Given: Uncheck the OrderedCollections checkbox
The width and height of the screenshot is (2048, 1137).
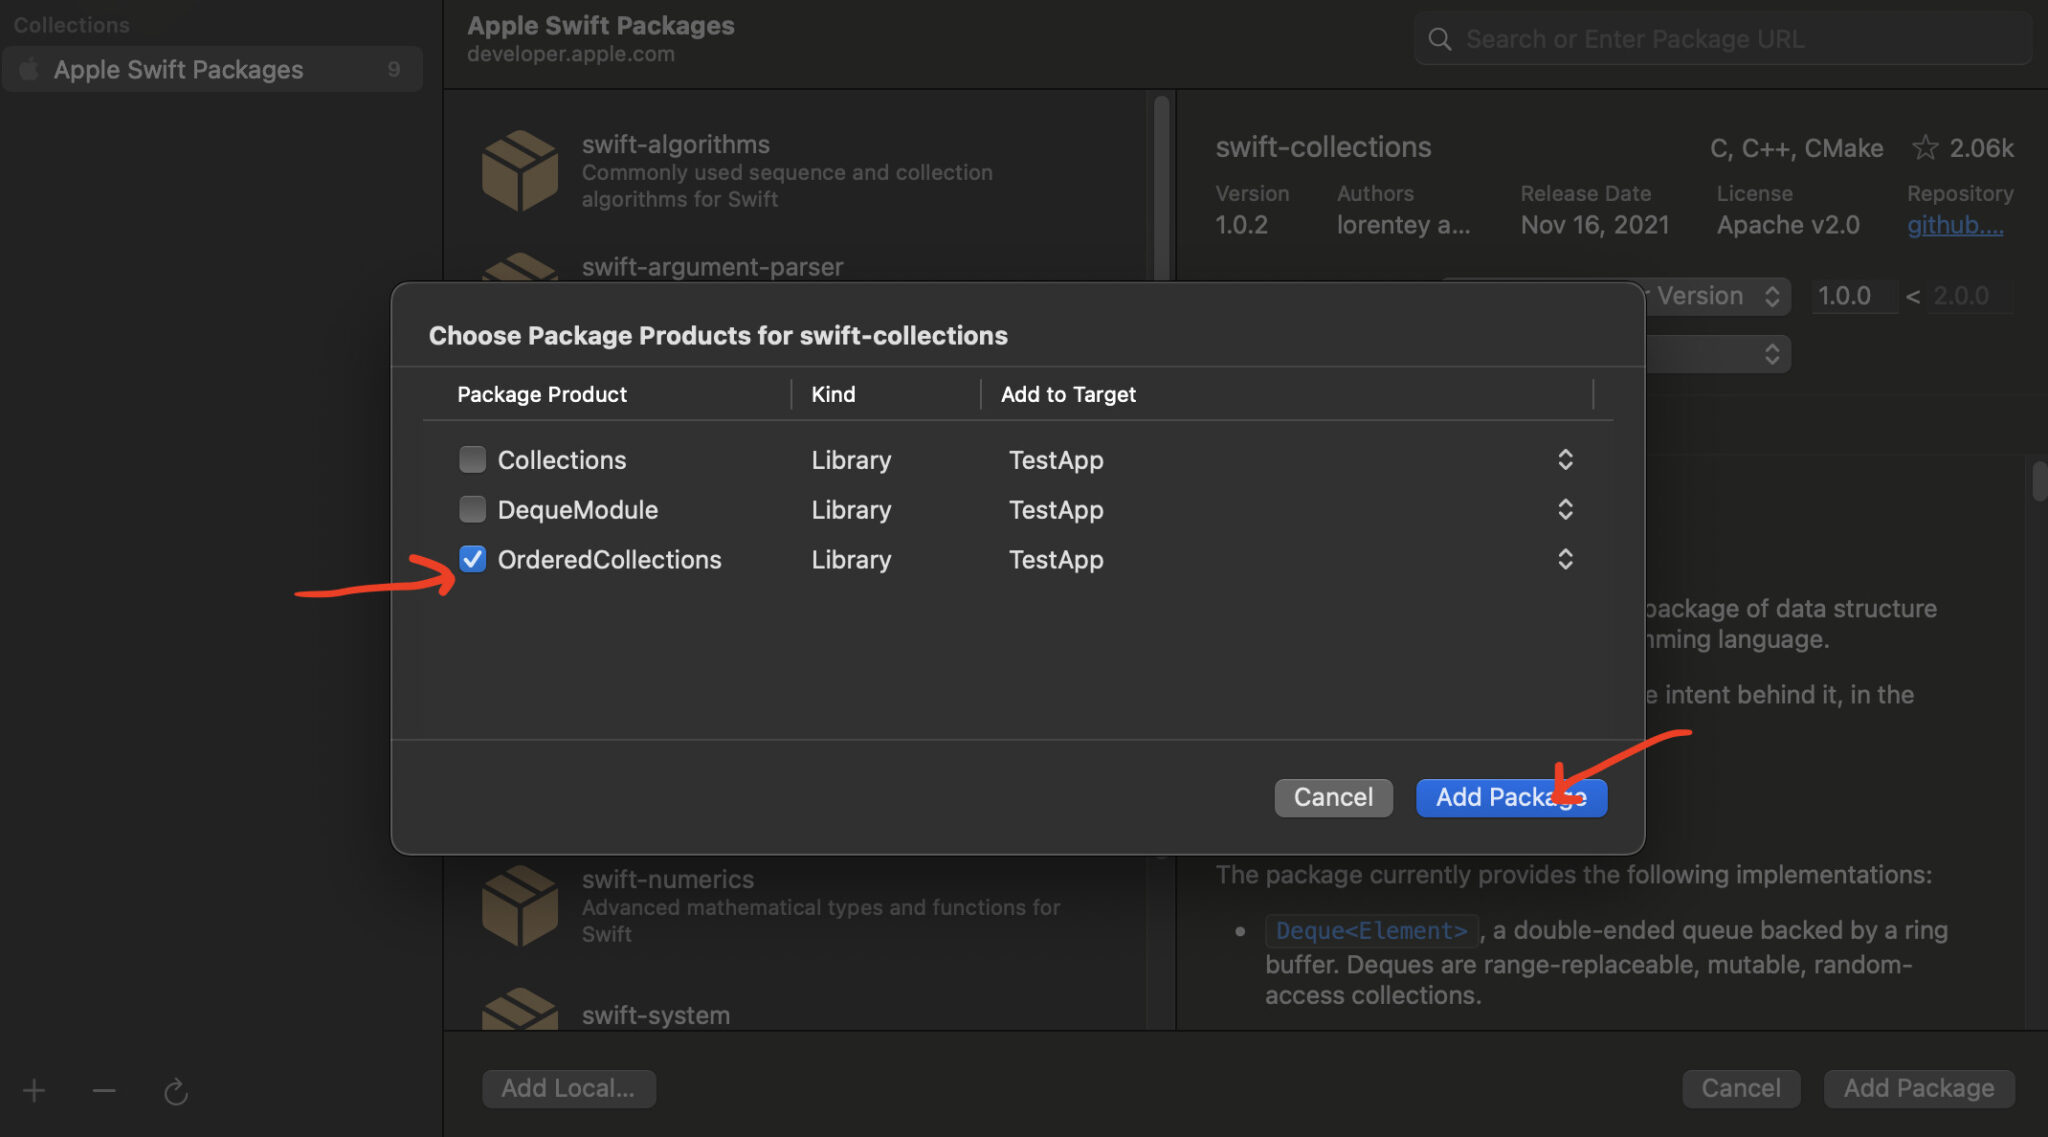Looking at the screenshot, I should point(472,559).
